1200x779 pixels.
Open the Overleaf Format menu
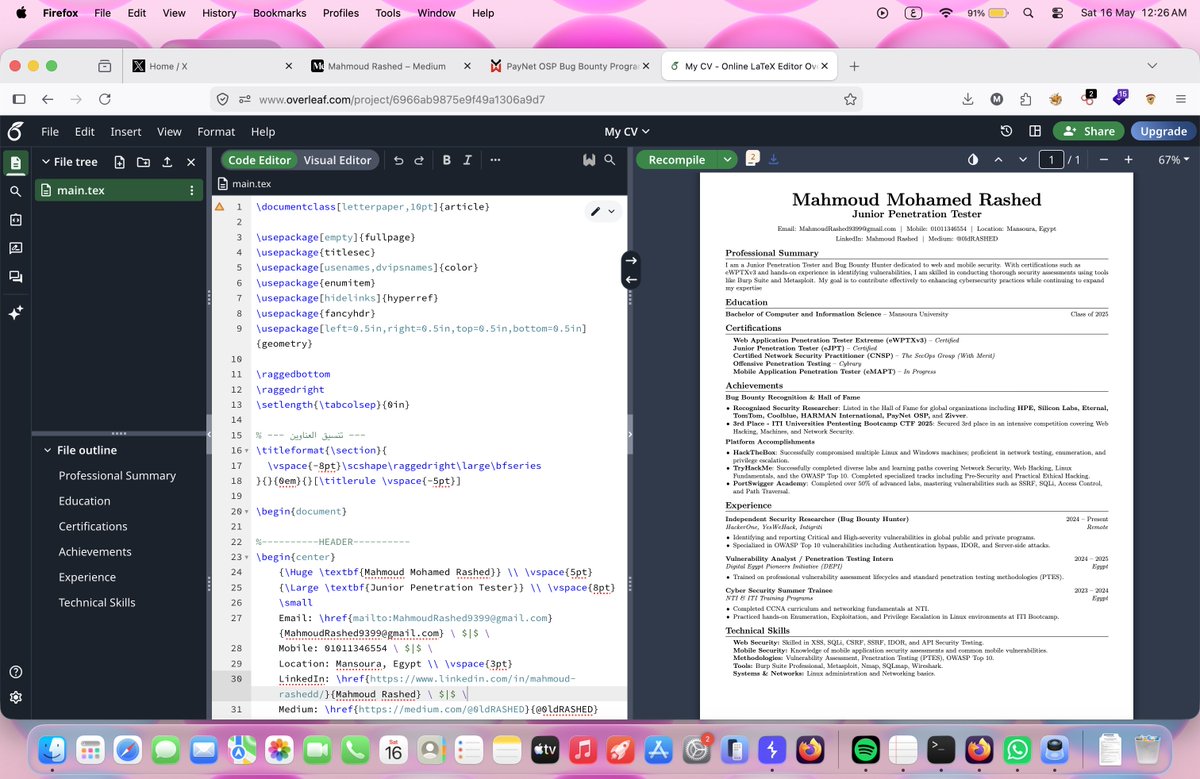click(x=216, y=131)
